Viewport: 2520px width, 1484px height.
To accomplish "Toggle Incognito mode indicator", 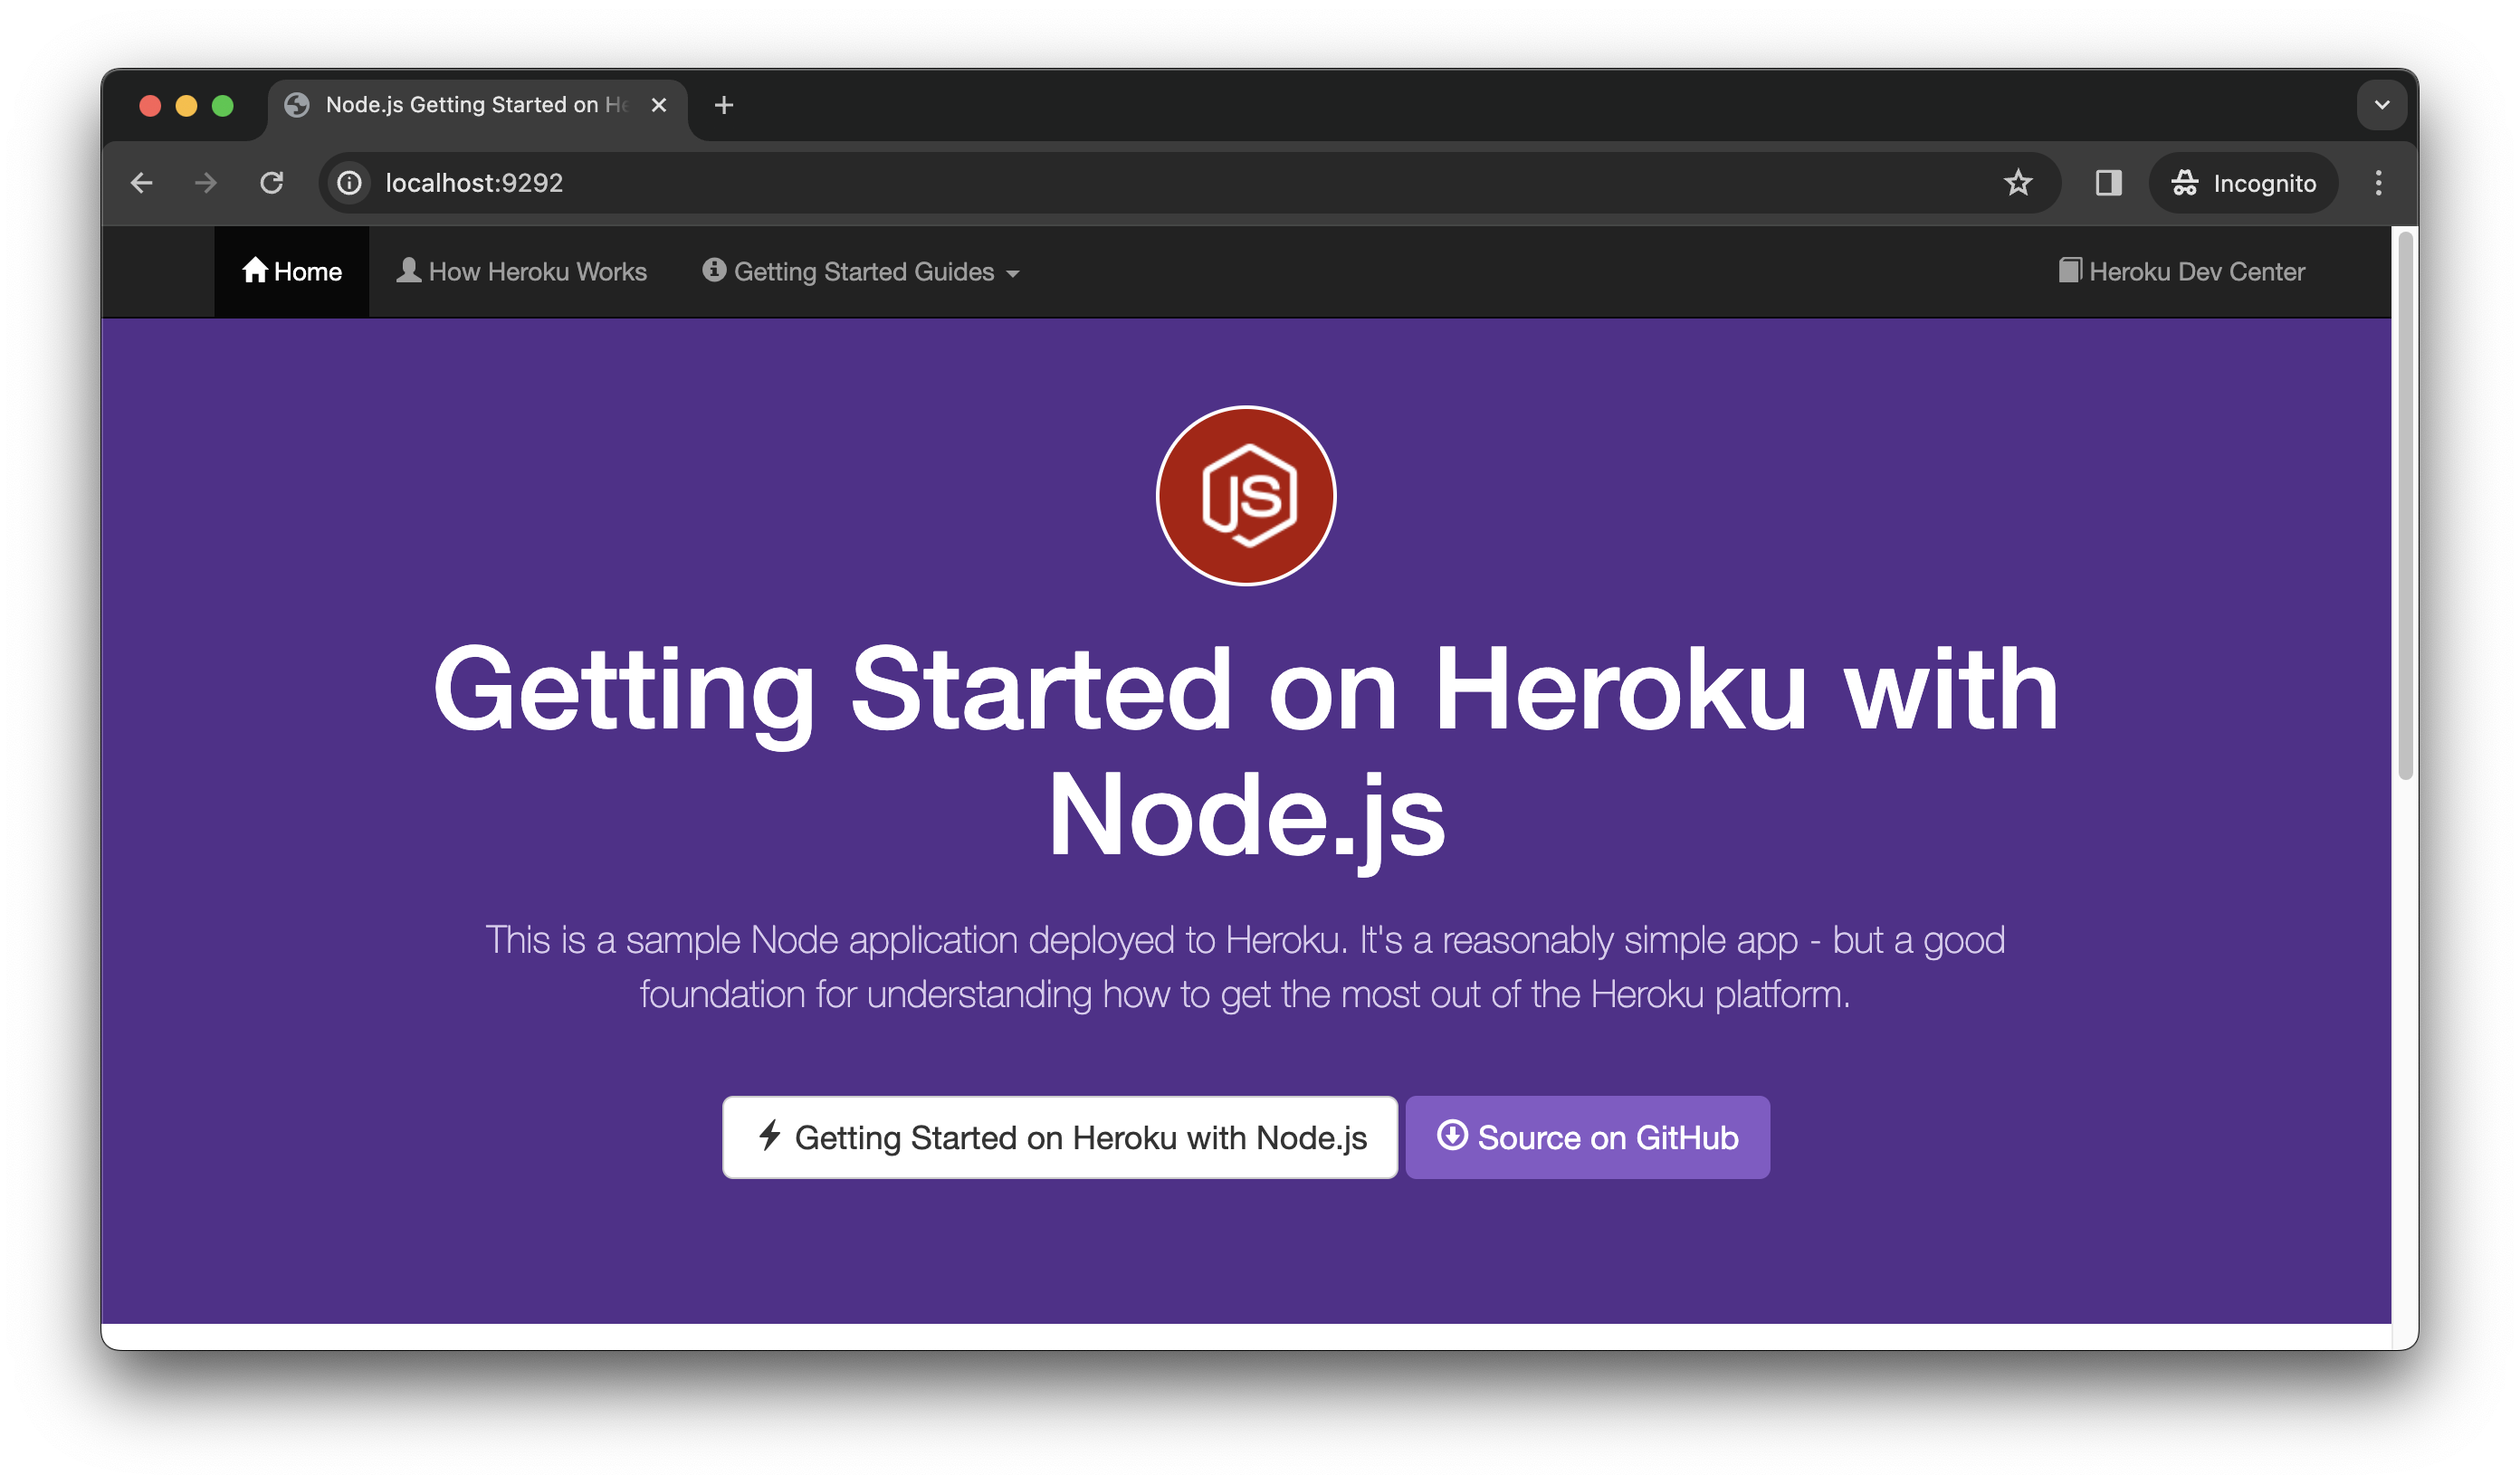I will click(x=2248, y=182).
